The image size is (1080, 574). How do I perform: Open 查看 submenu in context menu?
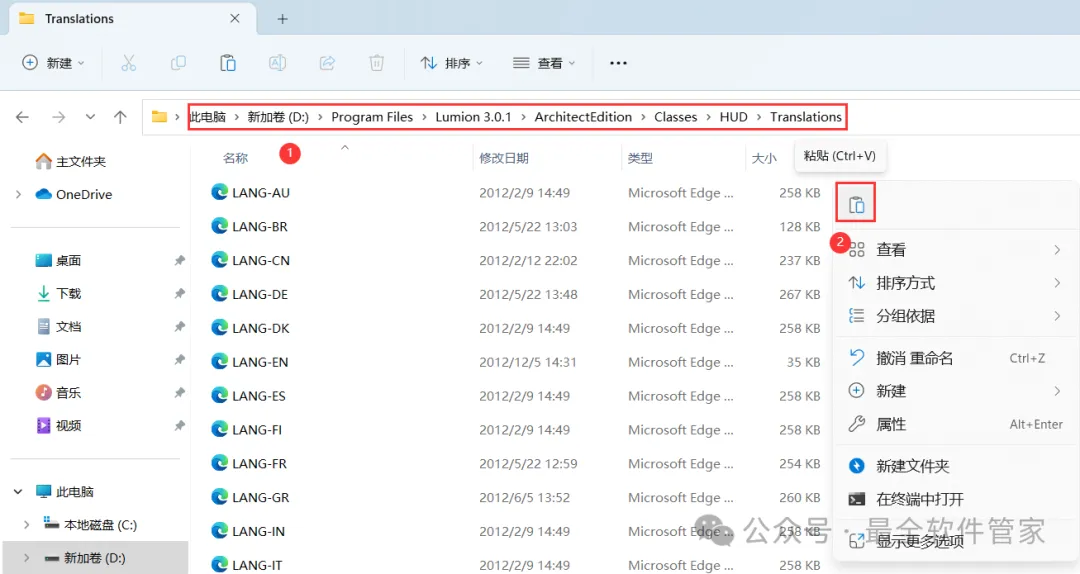[x=955, y=250]
